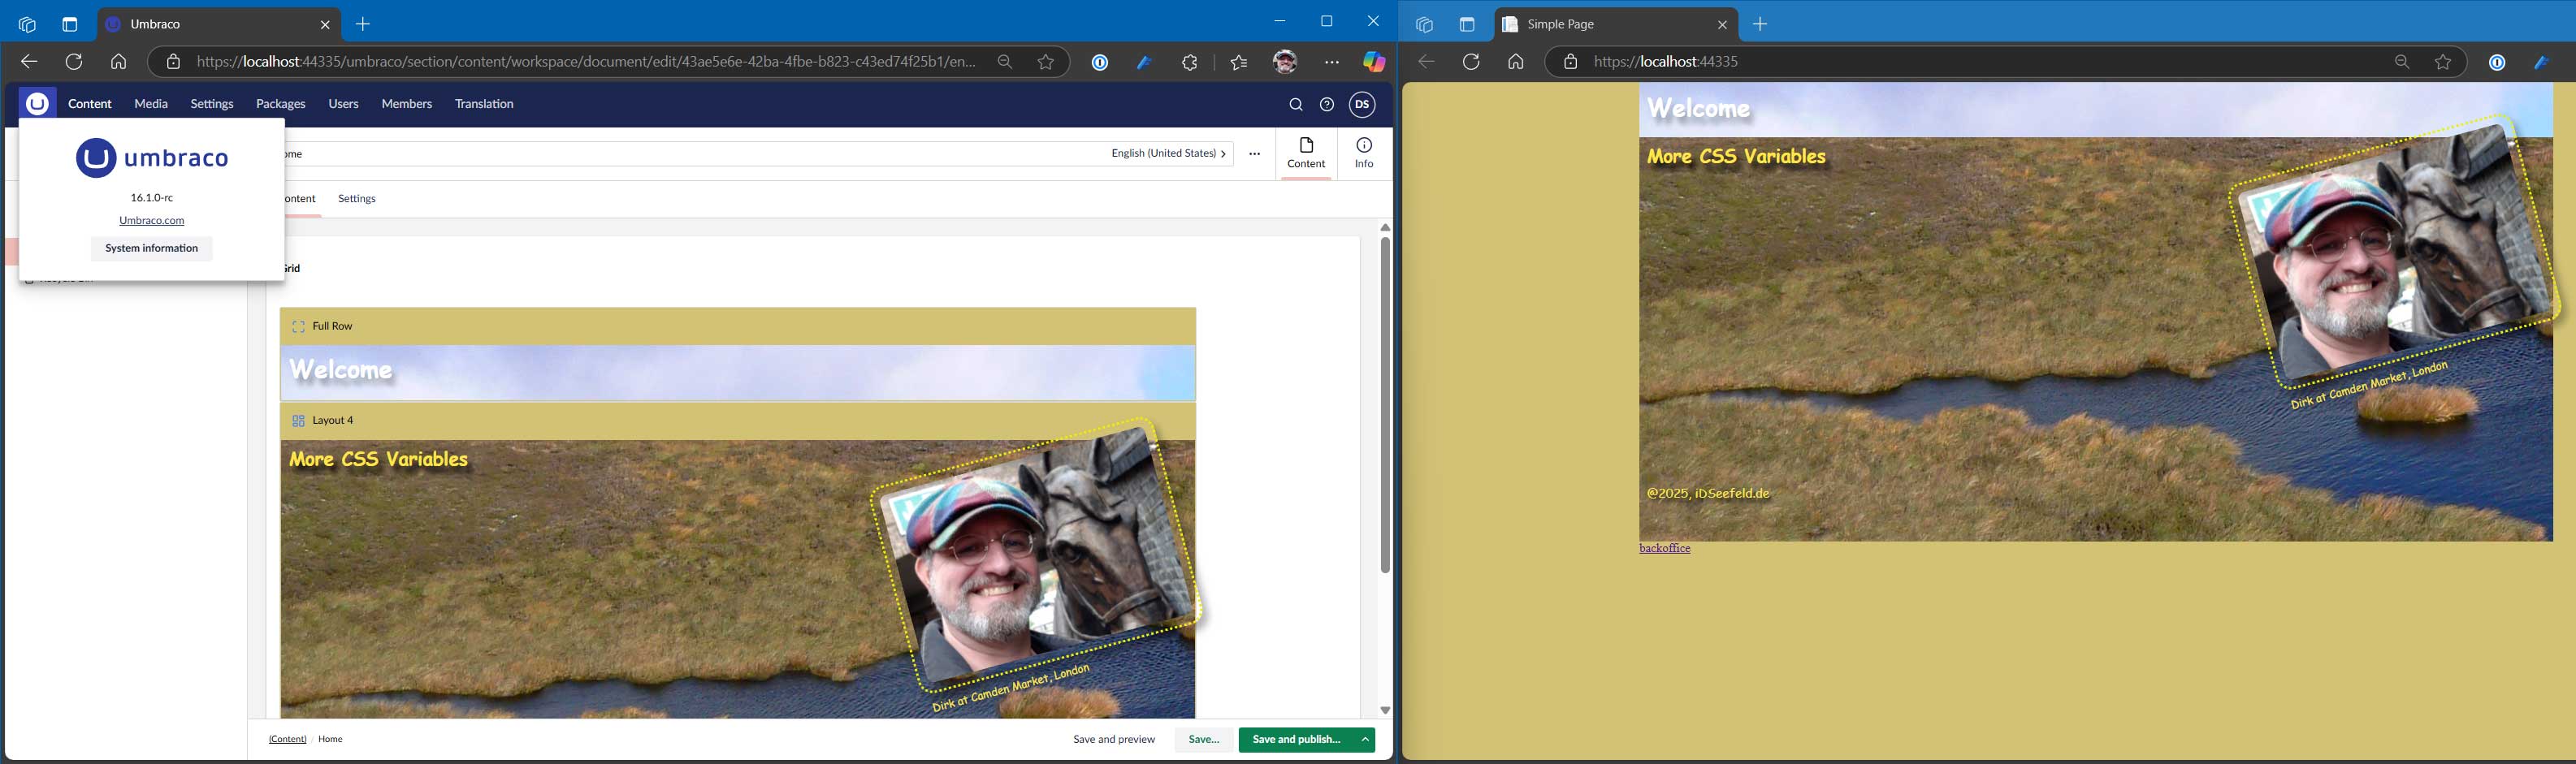
Task: Open the Media section
Action: [151, 104]
